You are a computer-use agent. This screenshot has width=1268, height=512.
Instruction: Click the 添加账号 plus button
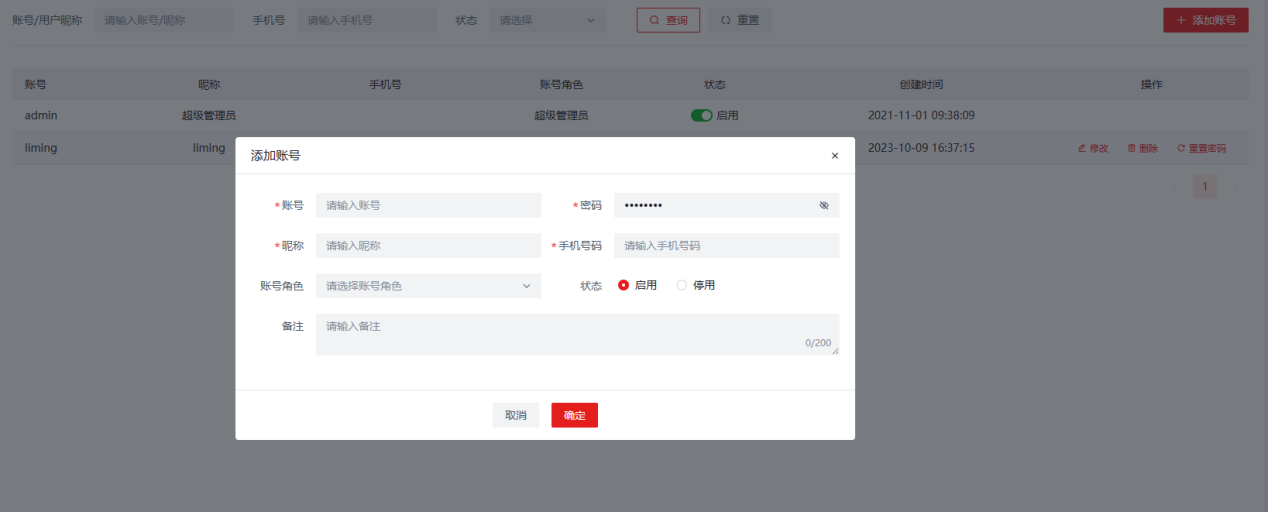1205,20
